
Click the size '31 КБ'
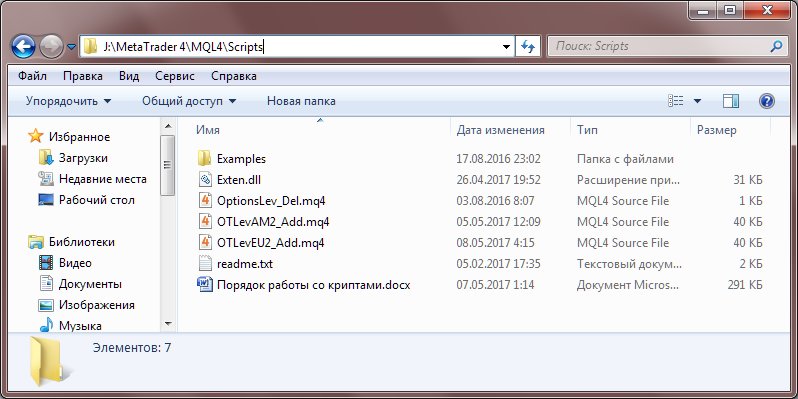click(748, 180)
